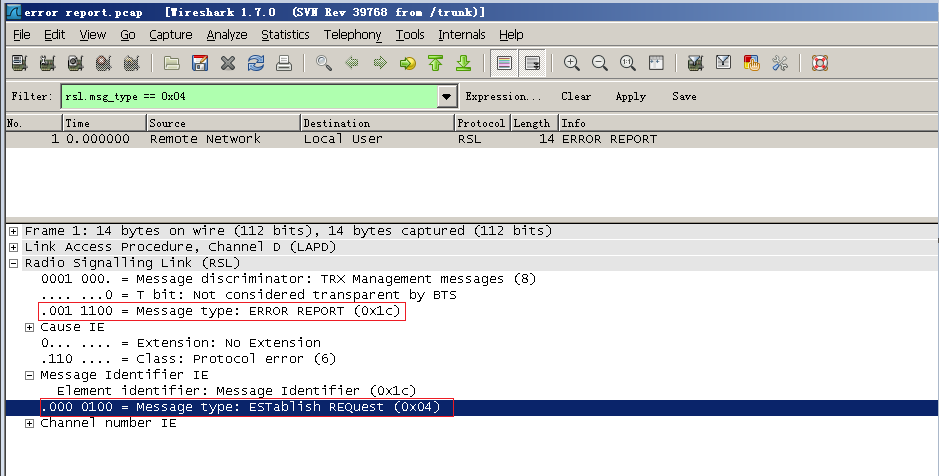Expand the Frame 1 tree node
Image resolution: width=939 pixels, height=476 pixels.
click(x=14, y=231)
